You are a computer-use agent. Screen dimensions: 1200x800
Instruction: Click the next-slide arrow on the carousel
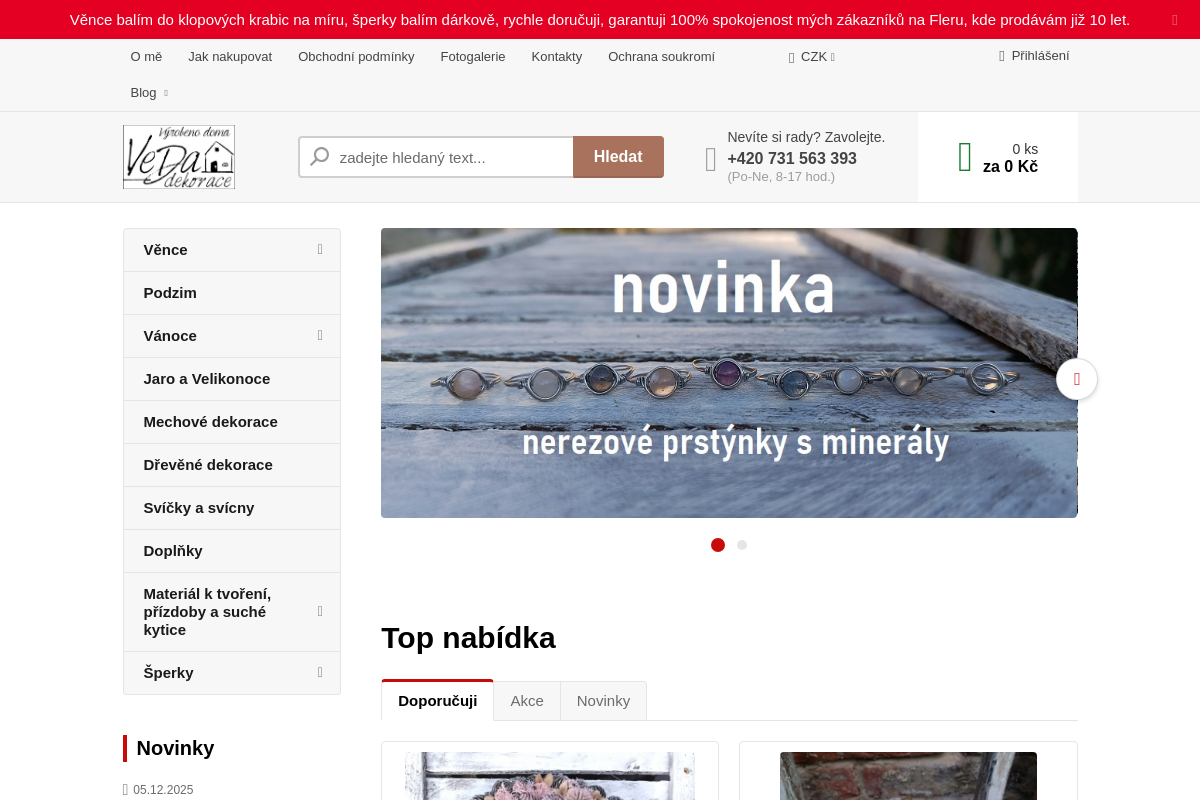coord(1077,379)
